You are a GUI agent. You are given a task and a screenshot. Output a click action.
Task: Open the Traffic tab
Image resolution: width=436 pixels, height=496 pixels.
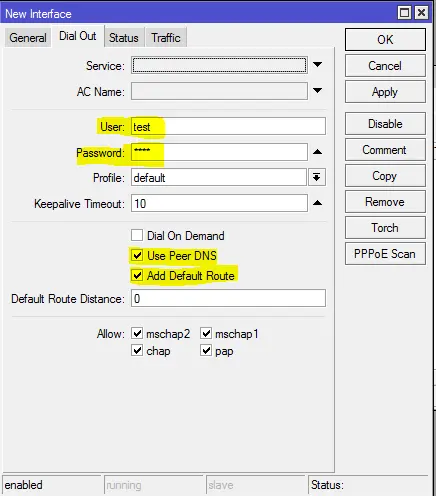(166, 38)
